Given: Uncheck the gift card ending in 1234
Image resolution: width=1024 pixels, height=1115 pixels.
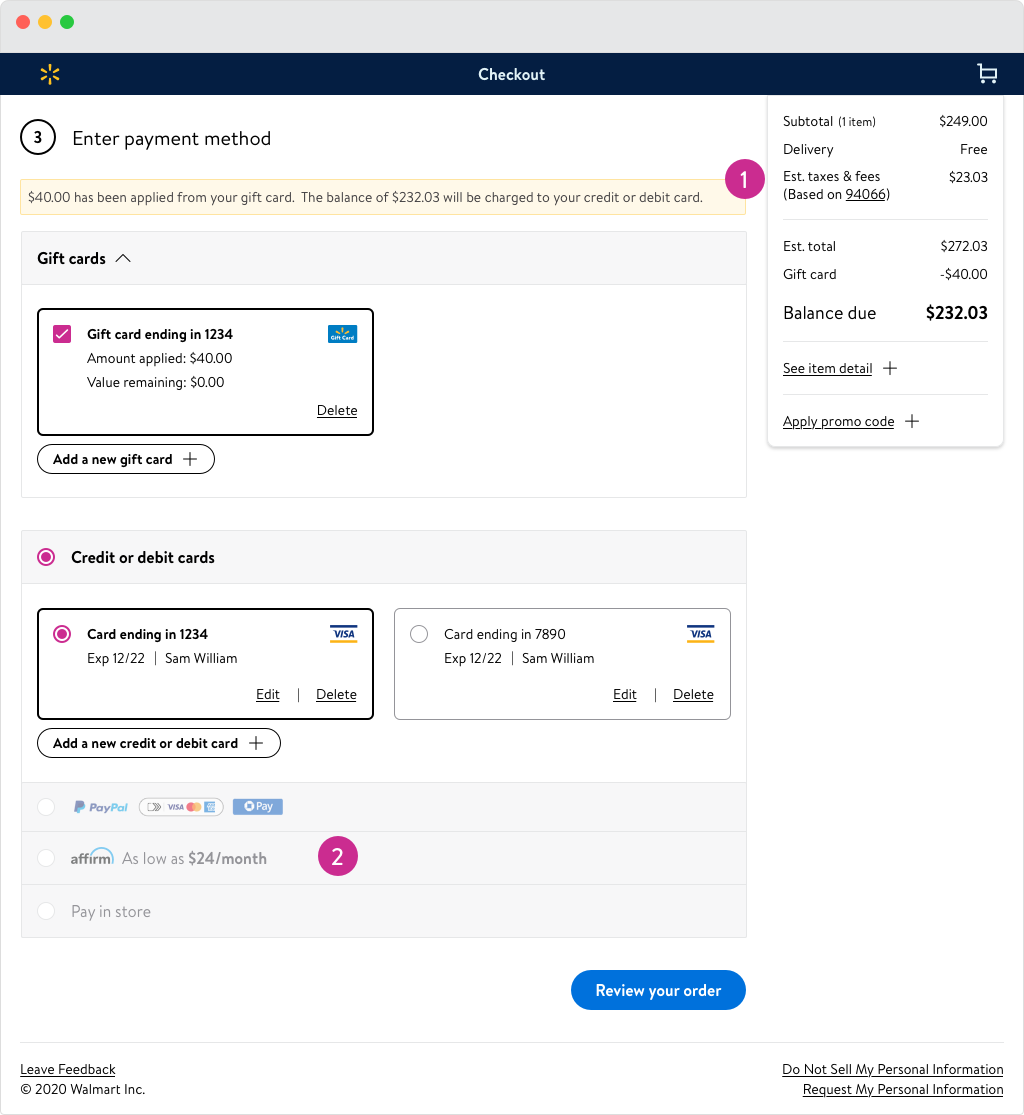Looking at the screenshot, I should coord(62,334).
